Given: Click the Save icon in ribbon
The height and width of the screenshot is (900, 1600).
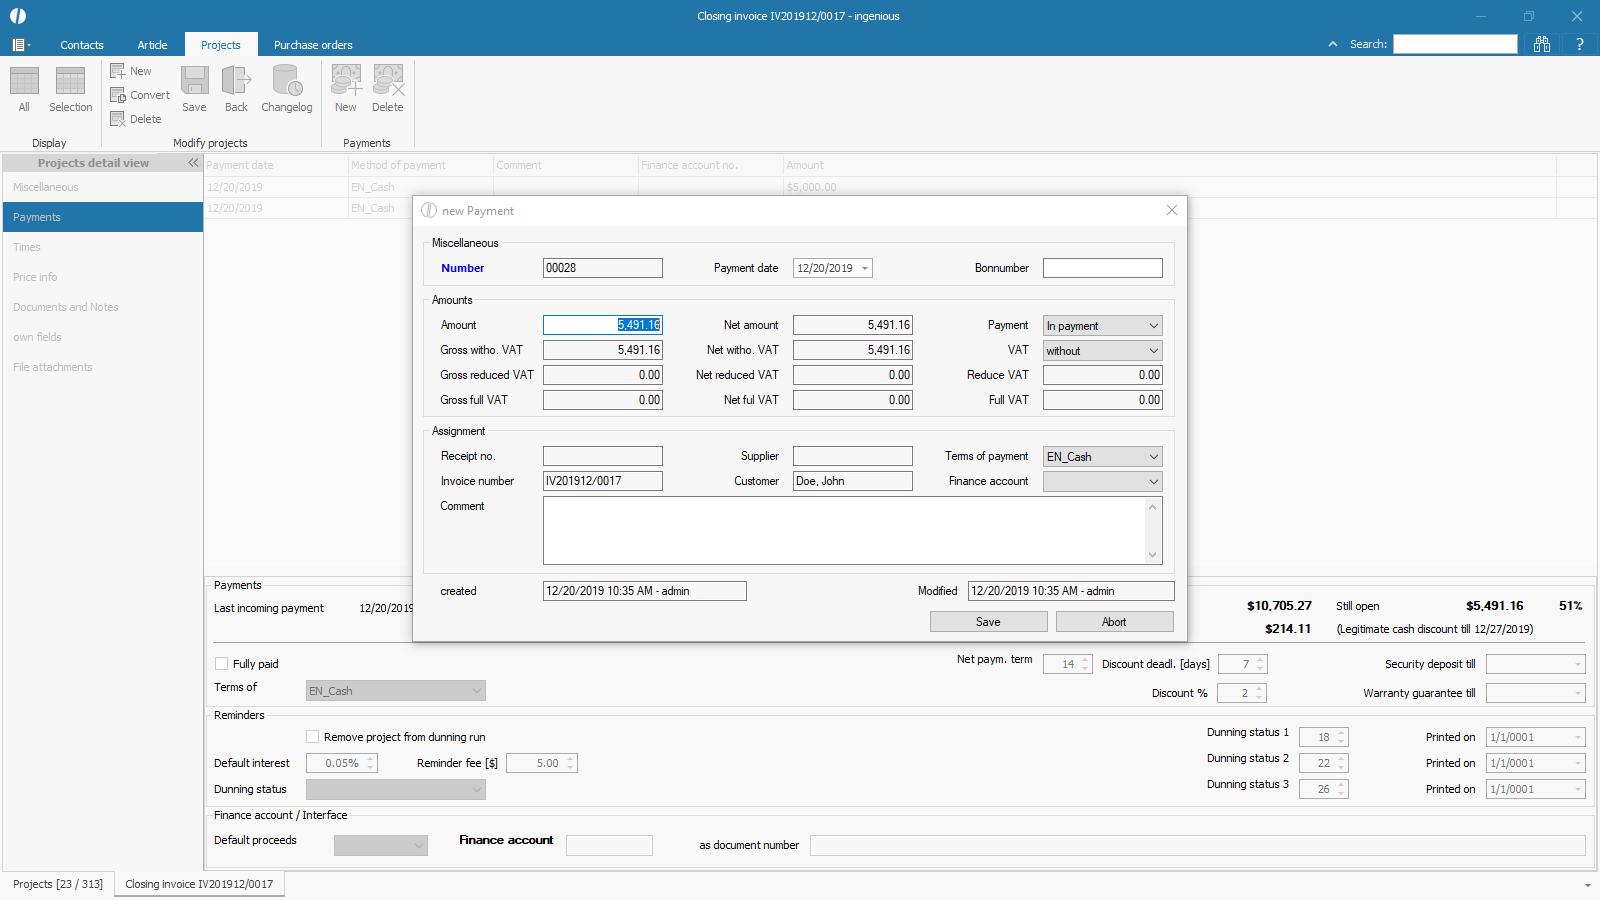Looking at the screenshot, I should (194, 89).
